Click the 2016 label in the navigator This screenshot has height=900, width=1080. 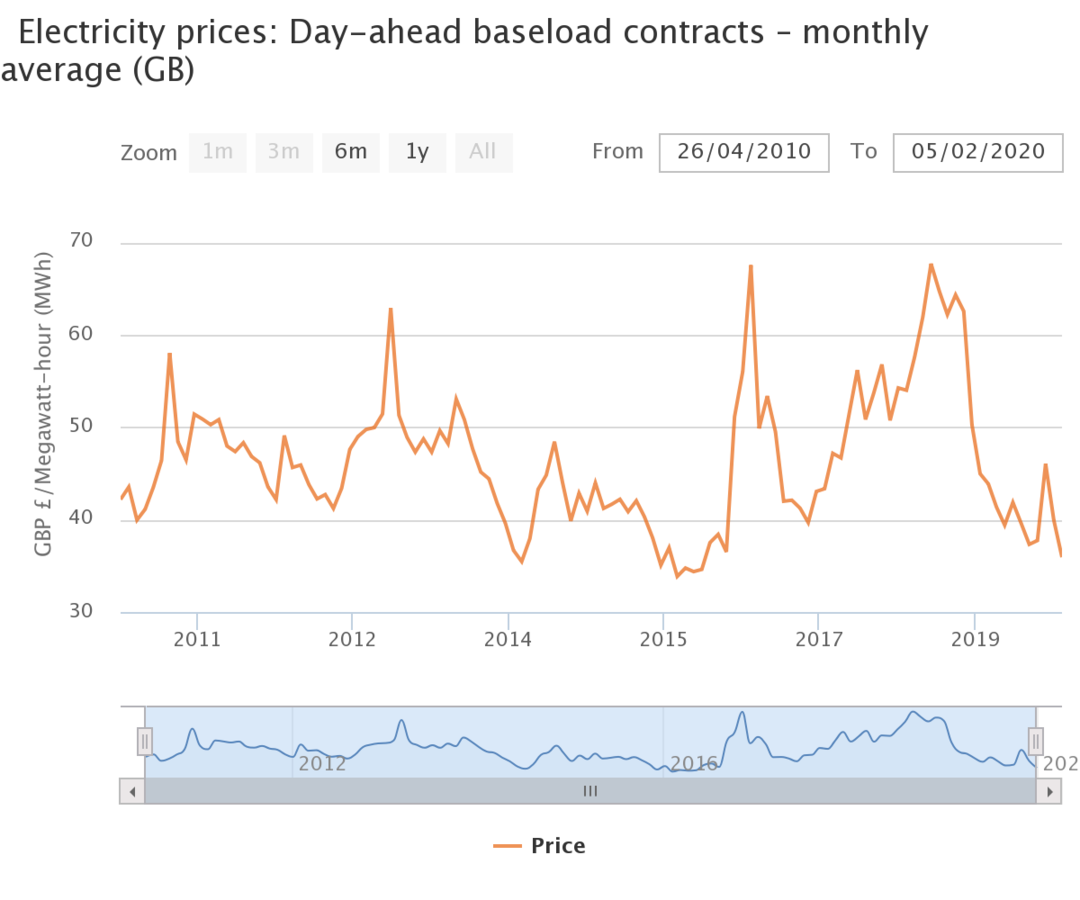tap(694, 764)
